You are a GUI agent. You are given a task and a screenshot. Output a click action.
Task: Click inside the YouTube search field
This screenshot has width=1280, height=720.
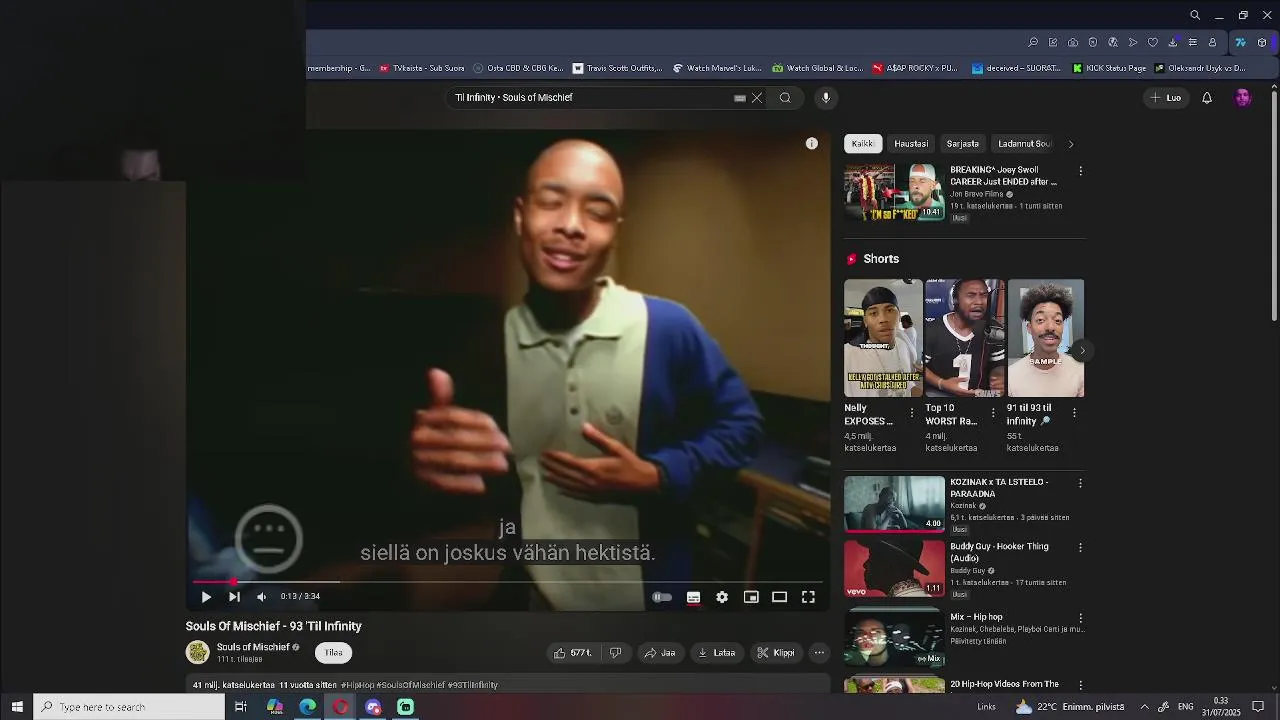pos(590,98)
